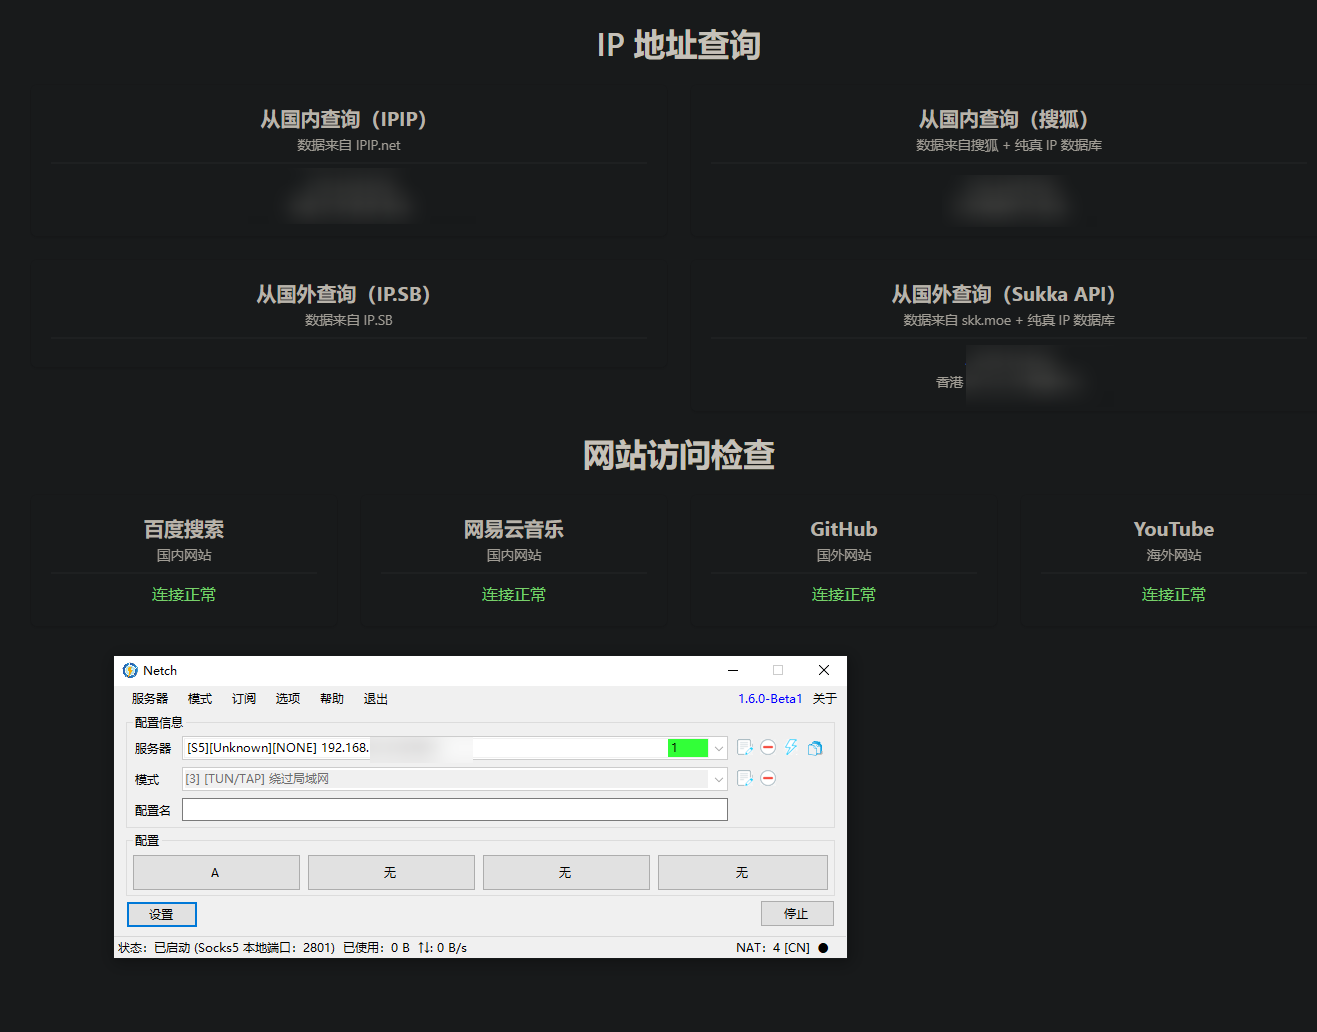This screenshot has width=1317, height=1032.
Task: Copy server link using clipboard icon
Action: (814, 748)
